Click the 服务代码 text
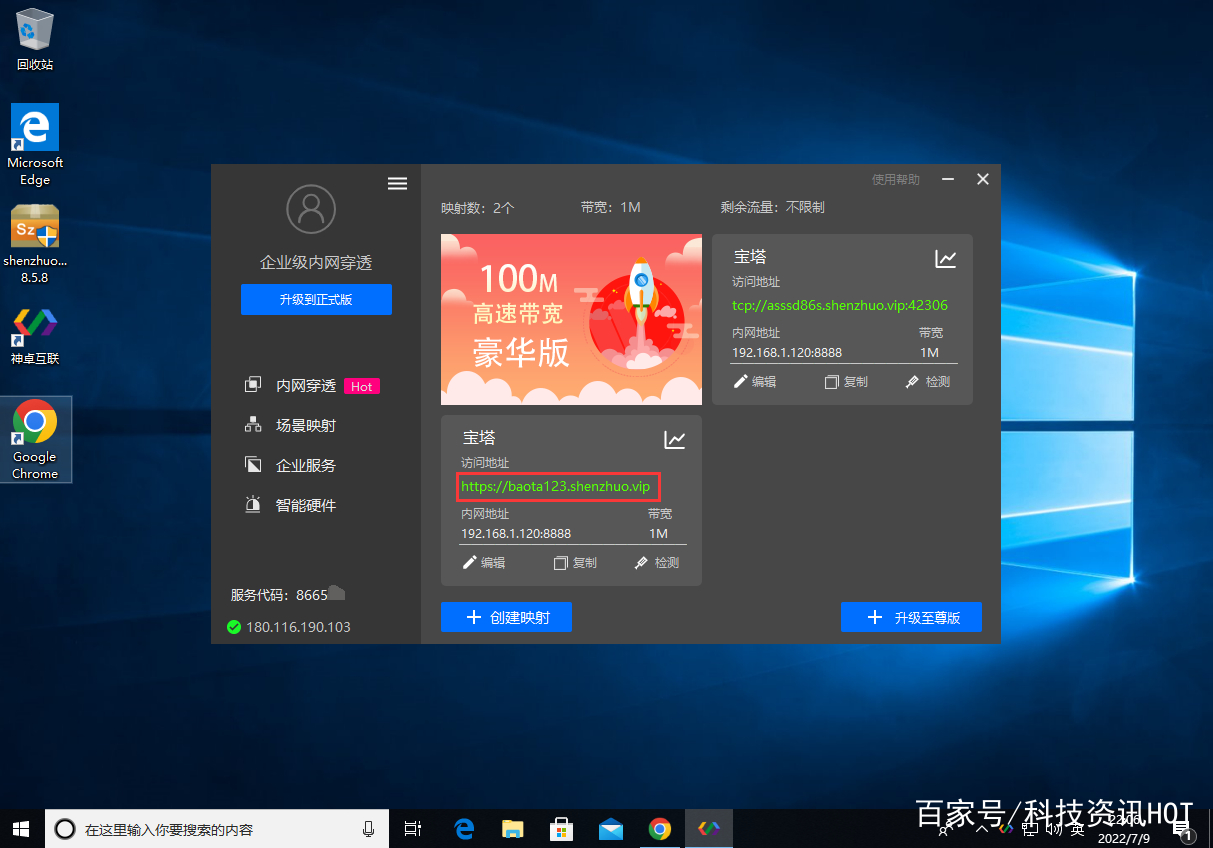Viewport: 1213px width, 848px height. coord(279,595)
